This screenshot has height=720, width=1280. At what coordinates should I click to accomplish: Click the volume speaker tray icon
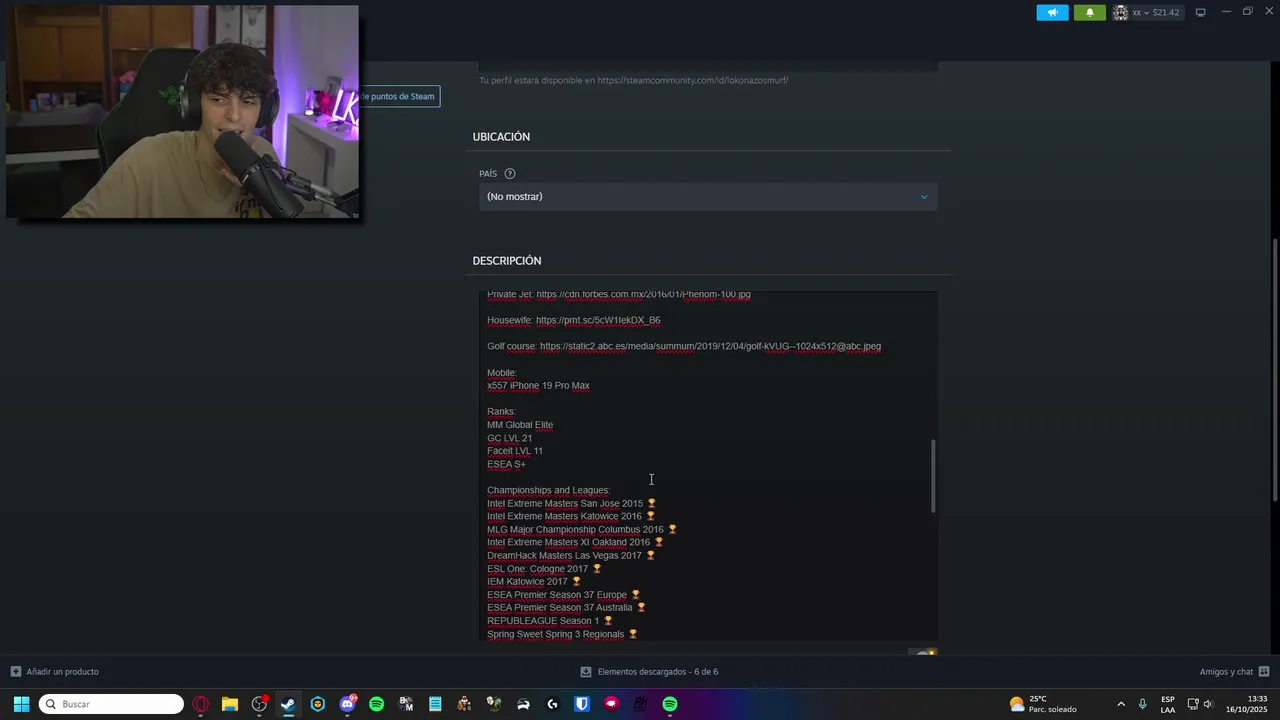(1208, 704)
